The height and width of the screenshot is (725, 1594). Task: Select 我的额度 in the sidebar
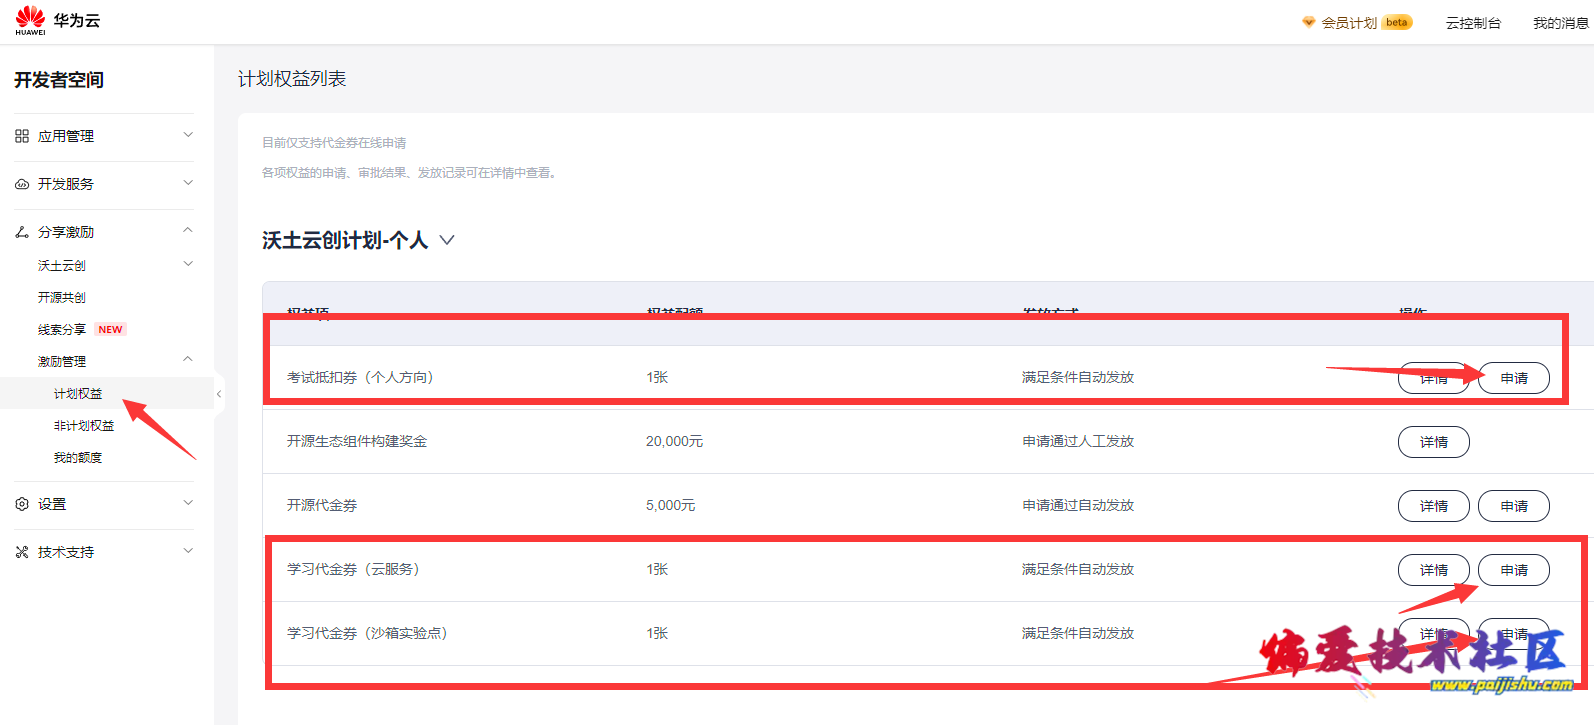click(x=78, y=457)
